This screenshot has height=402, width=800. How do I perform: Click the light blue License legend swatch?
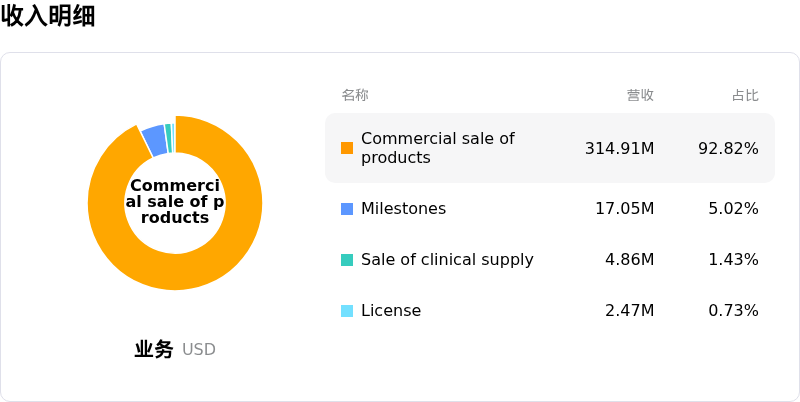pyautogui.click(x=347, y=311)
